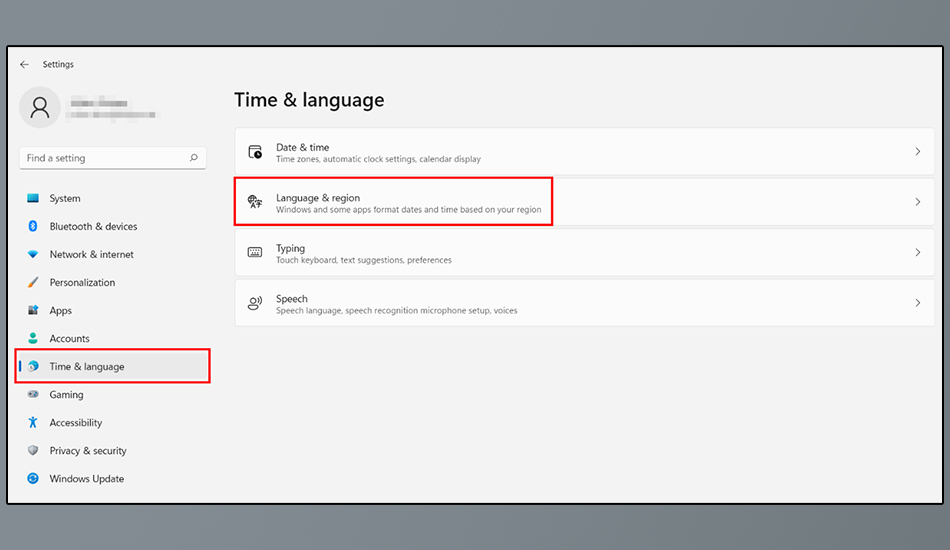Click 'Touch keyboard, text suggestions, preferences' text
Viewport: 950px width, 550px height.
click(x=364, y=260)
